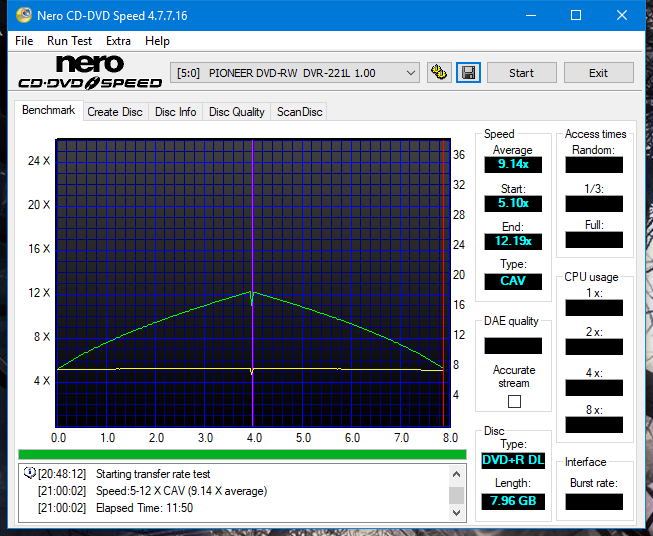
Task: Open the Extra menu
Action: [118, 41]
